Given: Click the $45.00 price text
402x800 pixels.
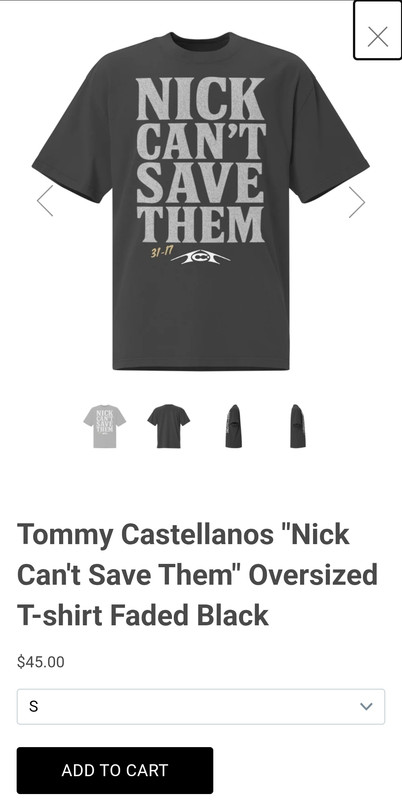Looking at the screenshot, I should coord(41,662).
